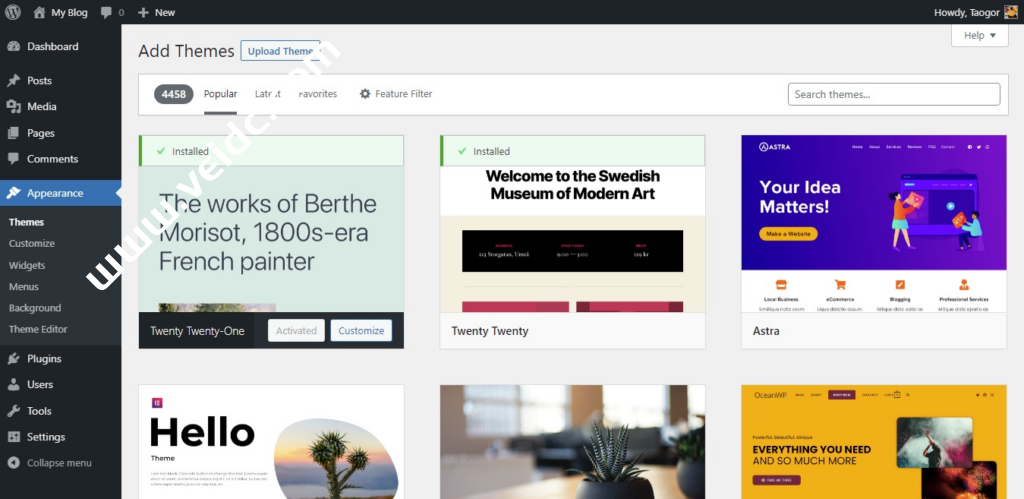The width and height of the screenshot is (1024, 499).
Task: Click the Settings sliders icon
Action: click(x=14, y=437)
